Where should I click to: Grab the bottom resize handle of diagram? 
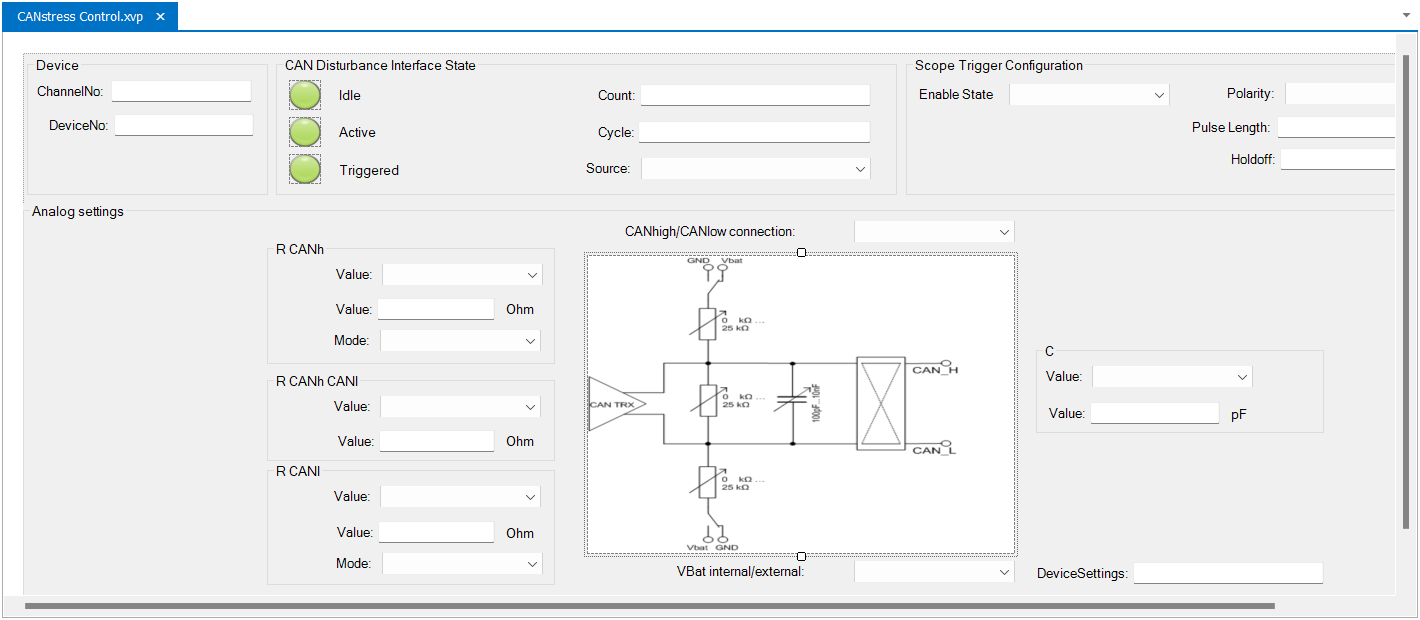point(801,555)
